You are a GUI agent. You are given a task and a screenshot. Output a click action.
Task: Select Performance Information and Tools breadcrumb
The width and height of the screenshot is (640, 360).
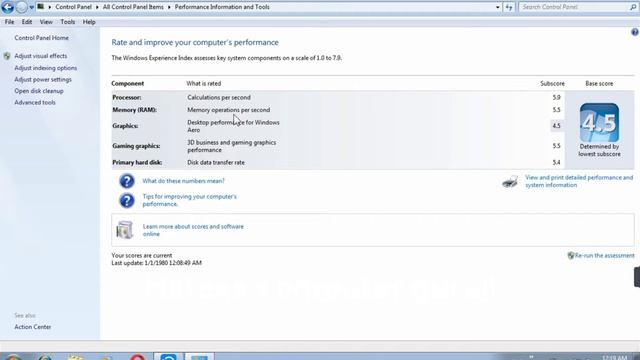222,7
